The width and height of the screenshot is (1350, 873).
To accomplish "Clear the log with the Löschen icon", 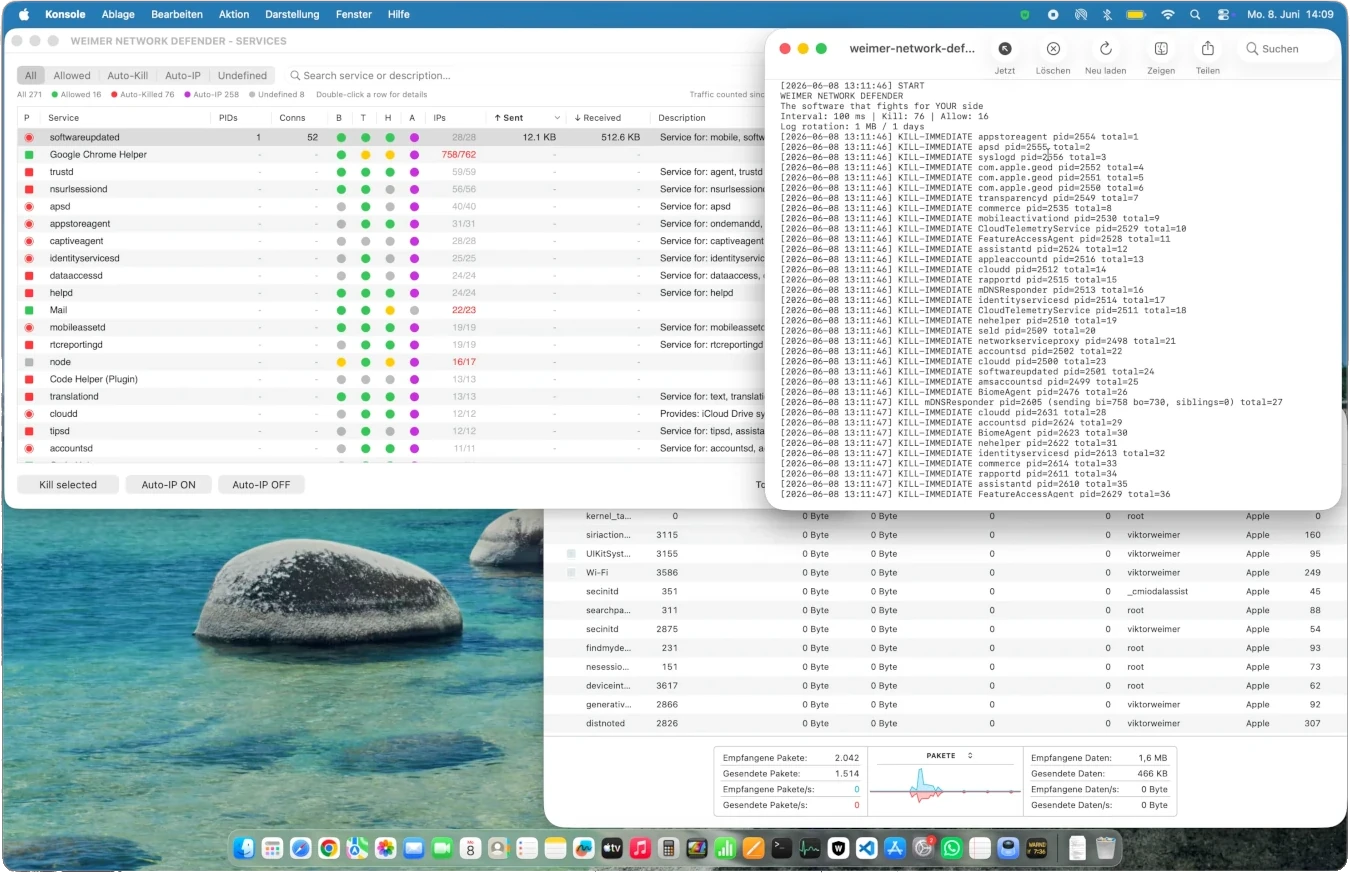I will [1053, 49].
